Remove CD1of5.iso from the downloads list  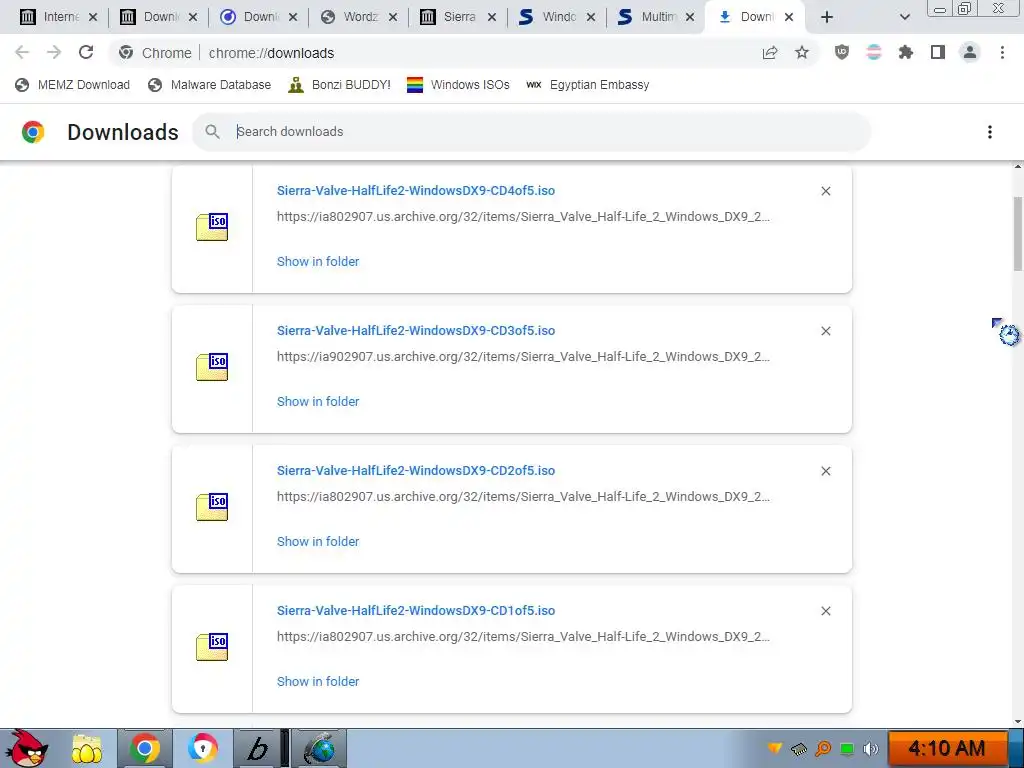point(826,611)
